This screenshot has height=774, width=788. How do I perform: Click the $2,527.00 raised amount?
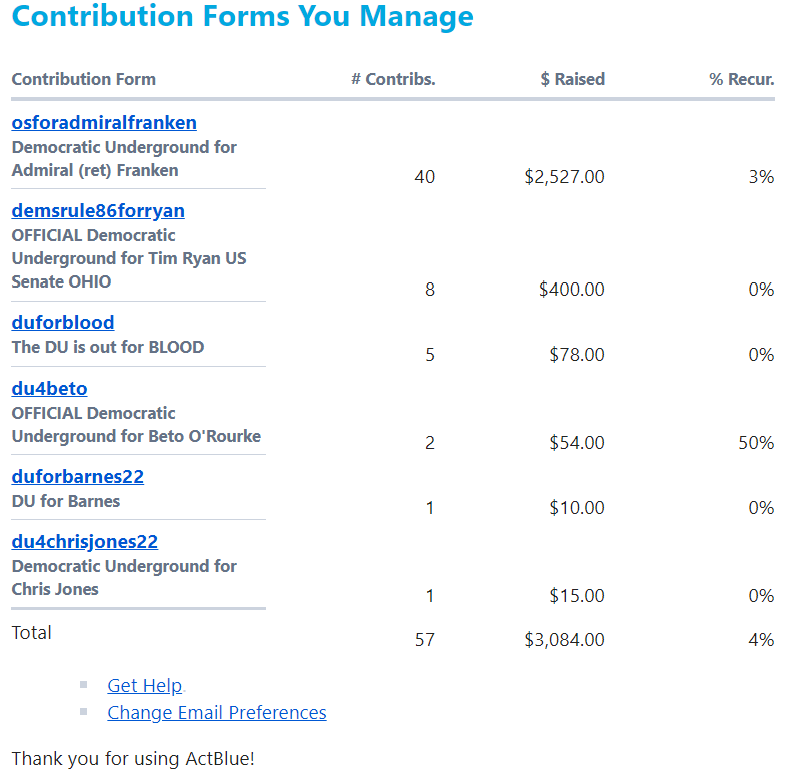point(564,177)
